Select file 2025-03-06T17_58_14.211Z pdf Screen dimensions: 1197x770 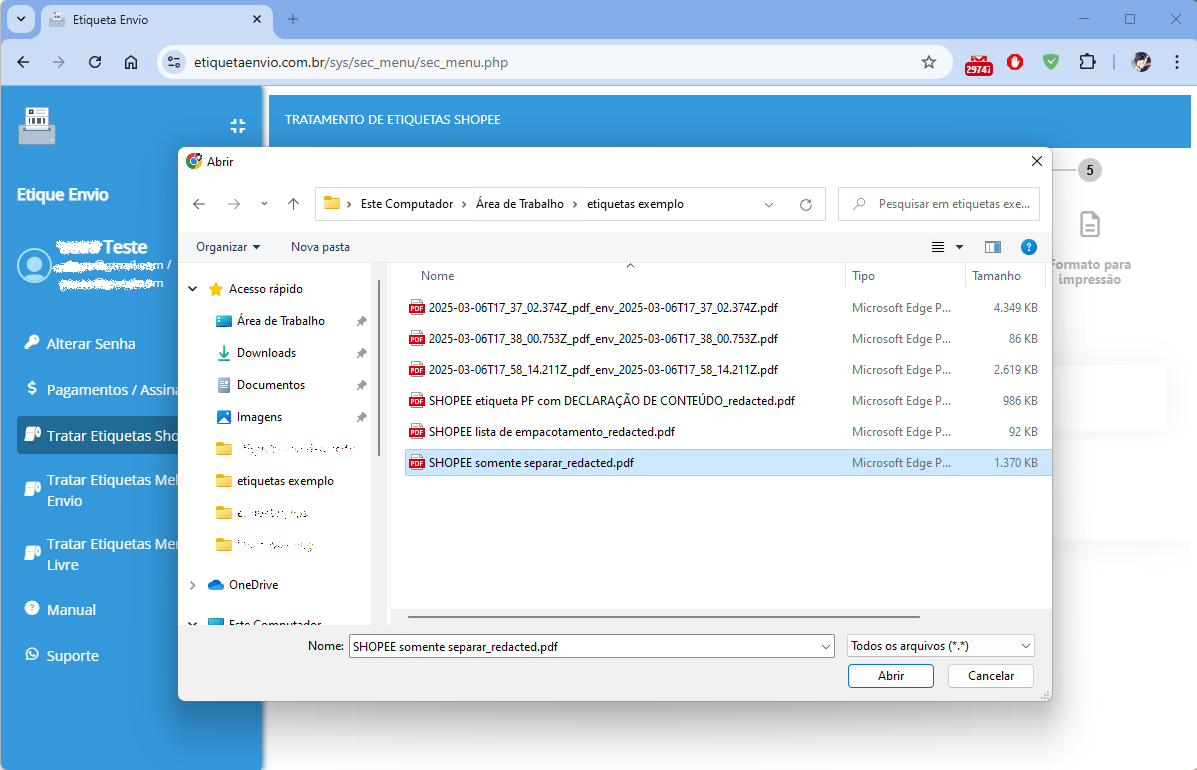[x=603, y=369]
